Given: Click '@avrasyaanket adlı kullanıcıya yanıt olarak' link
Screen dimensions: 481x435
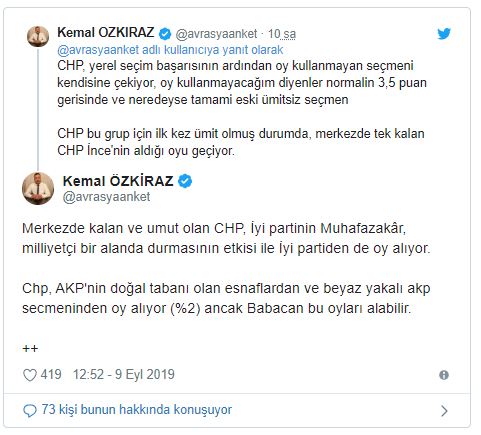Looking at the screenshot, I should click(x=170, y=50).
